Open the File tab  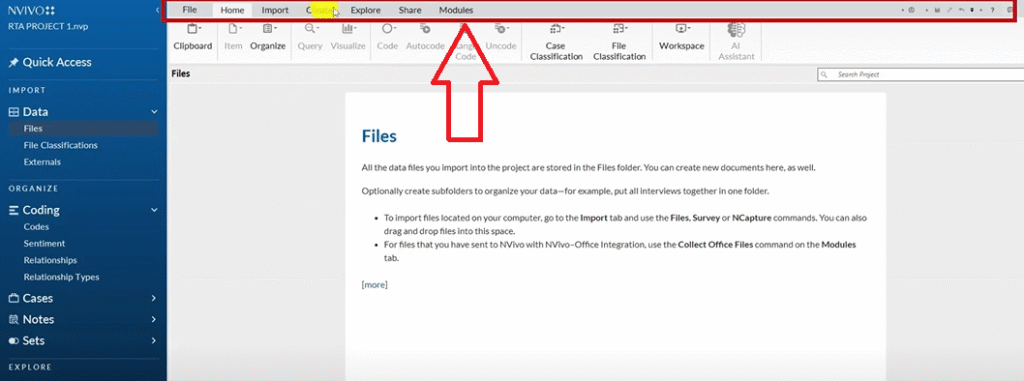point(189,10)
